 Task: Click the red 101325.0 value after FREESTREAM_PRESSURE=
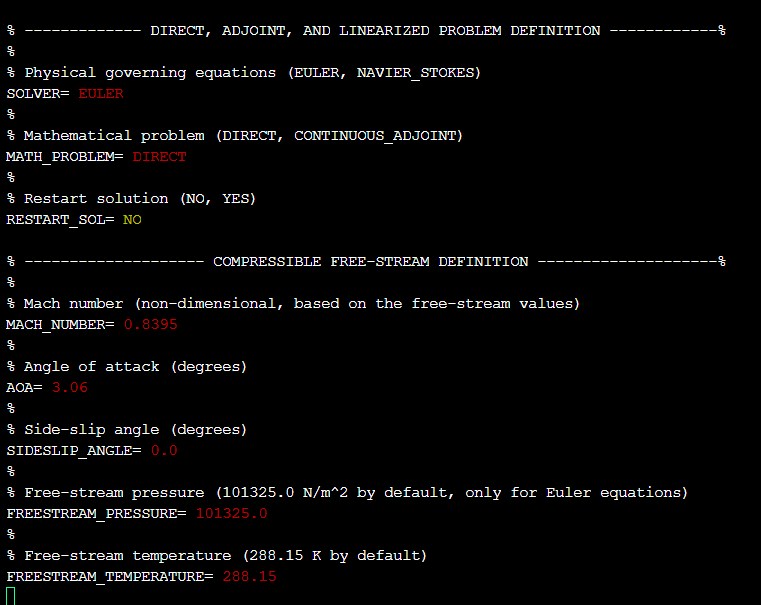coord(231,513)
